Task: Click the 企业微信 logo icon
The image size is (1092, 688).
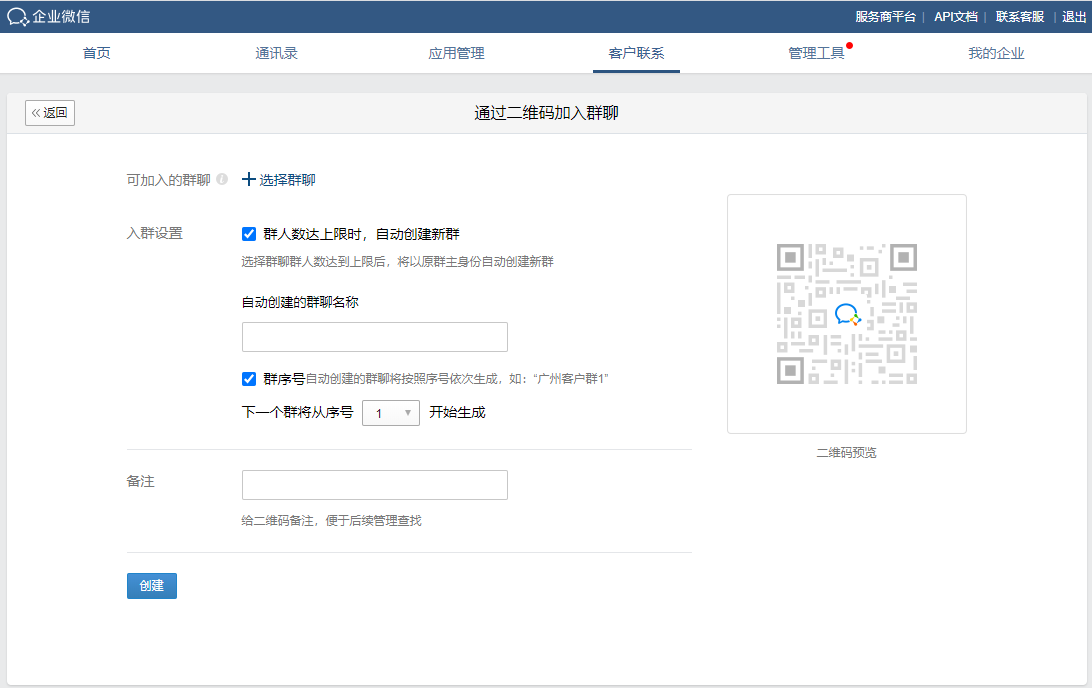Action: 18,16
